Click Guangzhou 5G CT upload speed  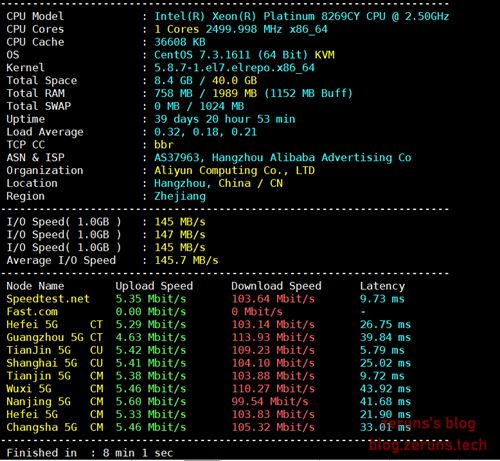151,337
